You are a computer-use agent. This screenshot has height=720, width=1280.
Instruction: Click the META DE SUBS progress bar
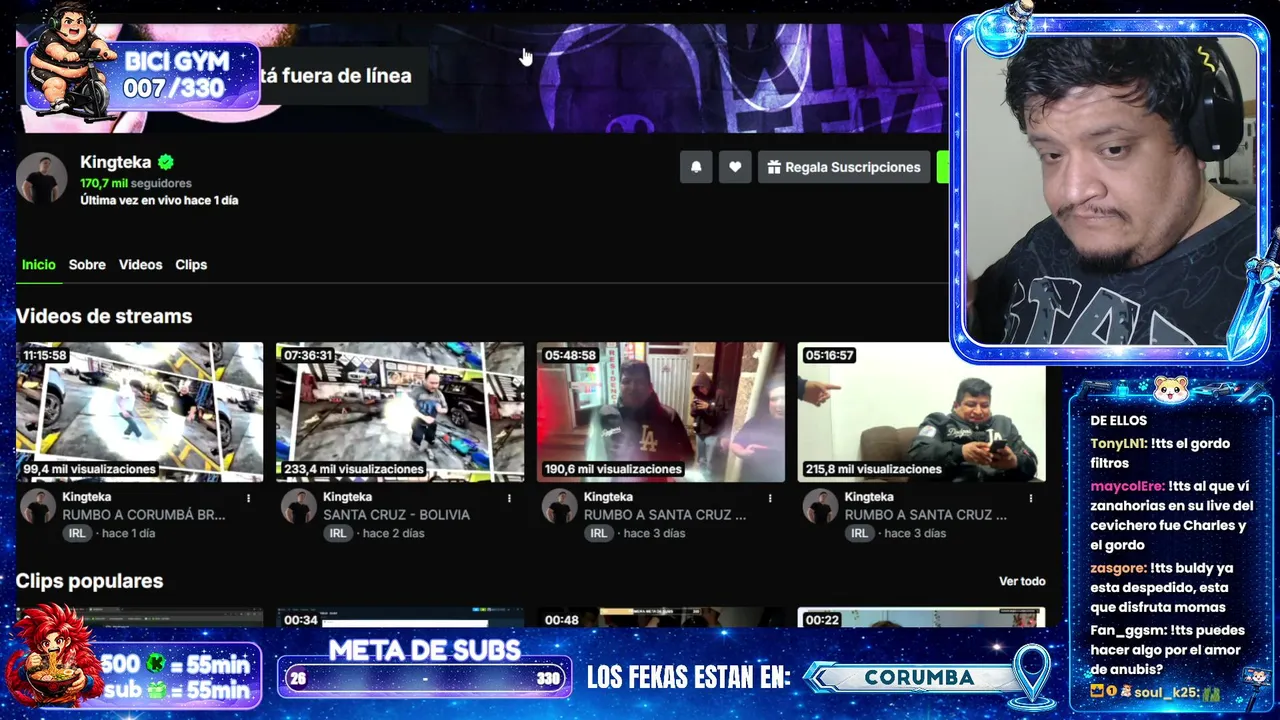tap(424, 678)
